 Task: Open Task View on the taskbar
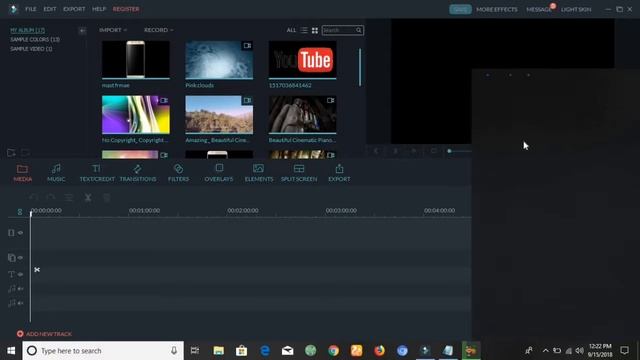(195, 351)
